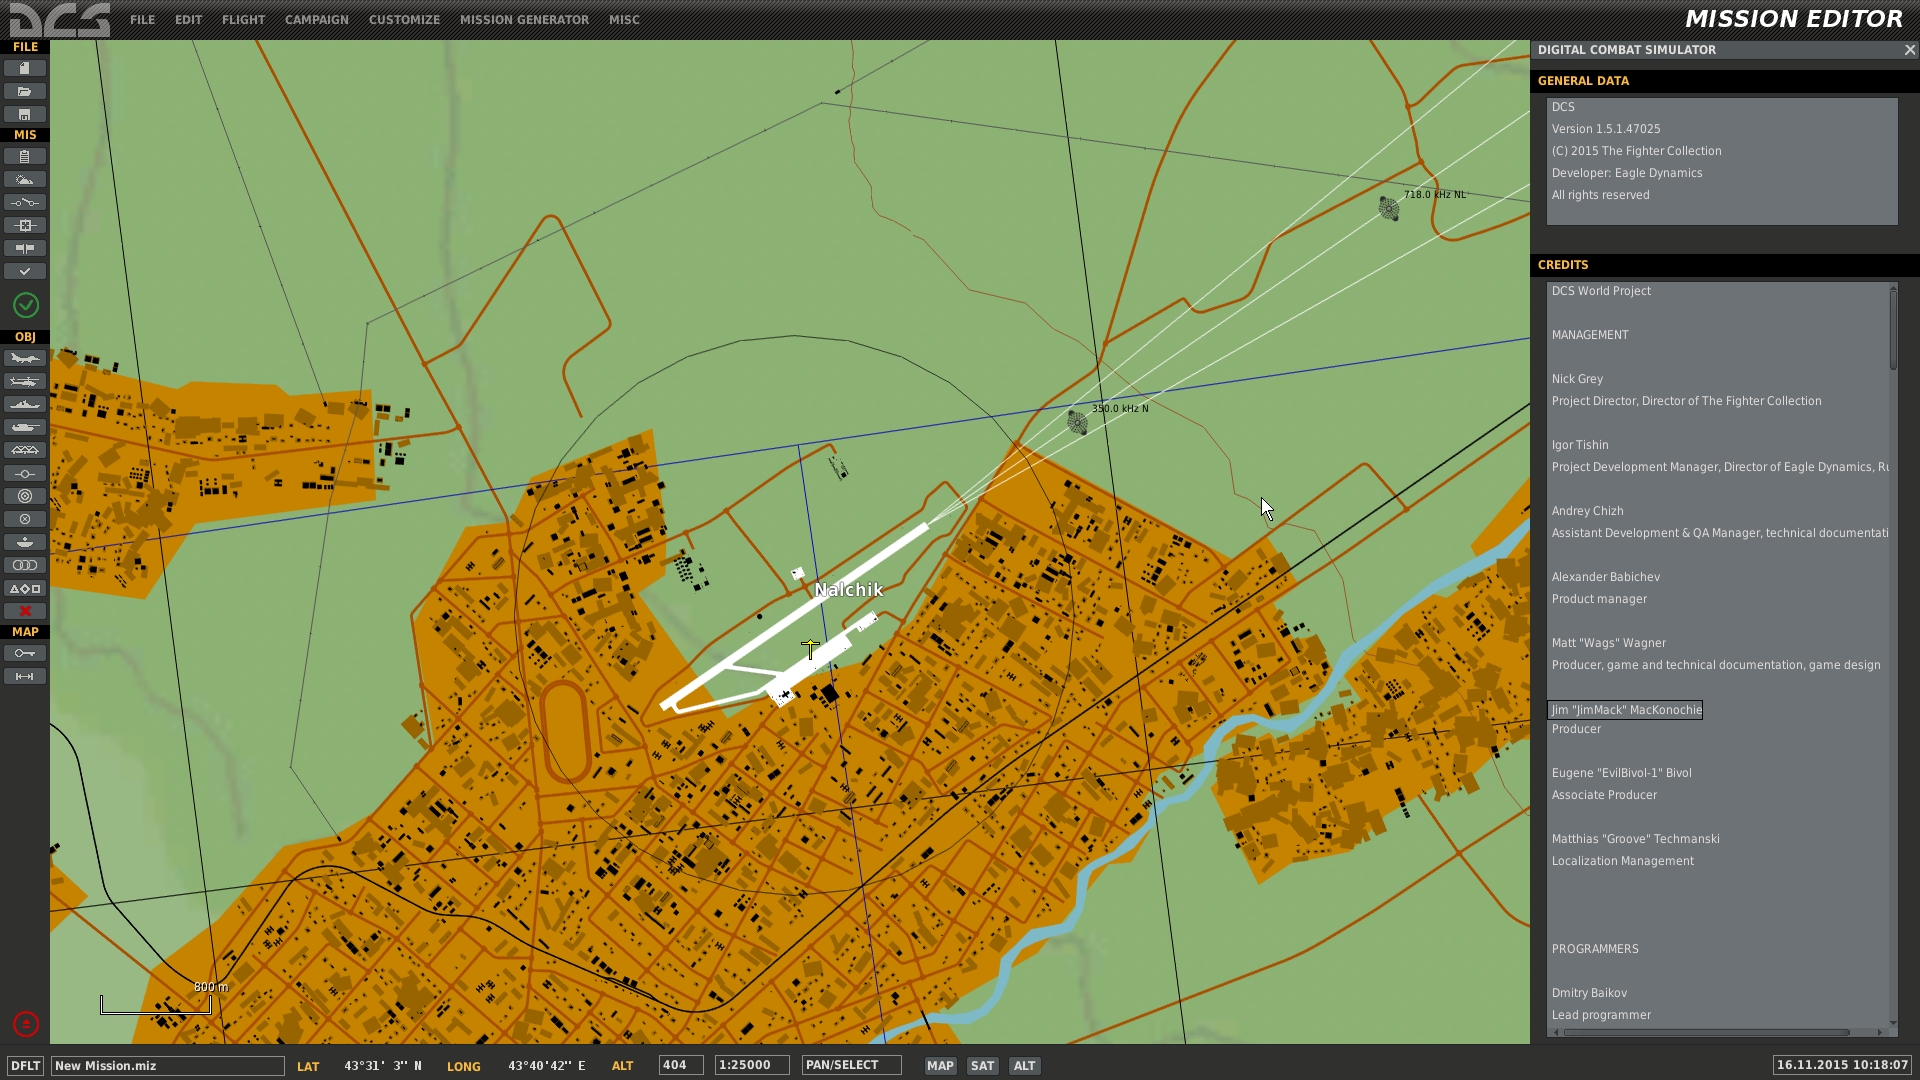The width and height of the screenshot is (1920, 1080).
Task: Select the Jim "JimMack" MacKonochie credit entry
Action: 1625,710
